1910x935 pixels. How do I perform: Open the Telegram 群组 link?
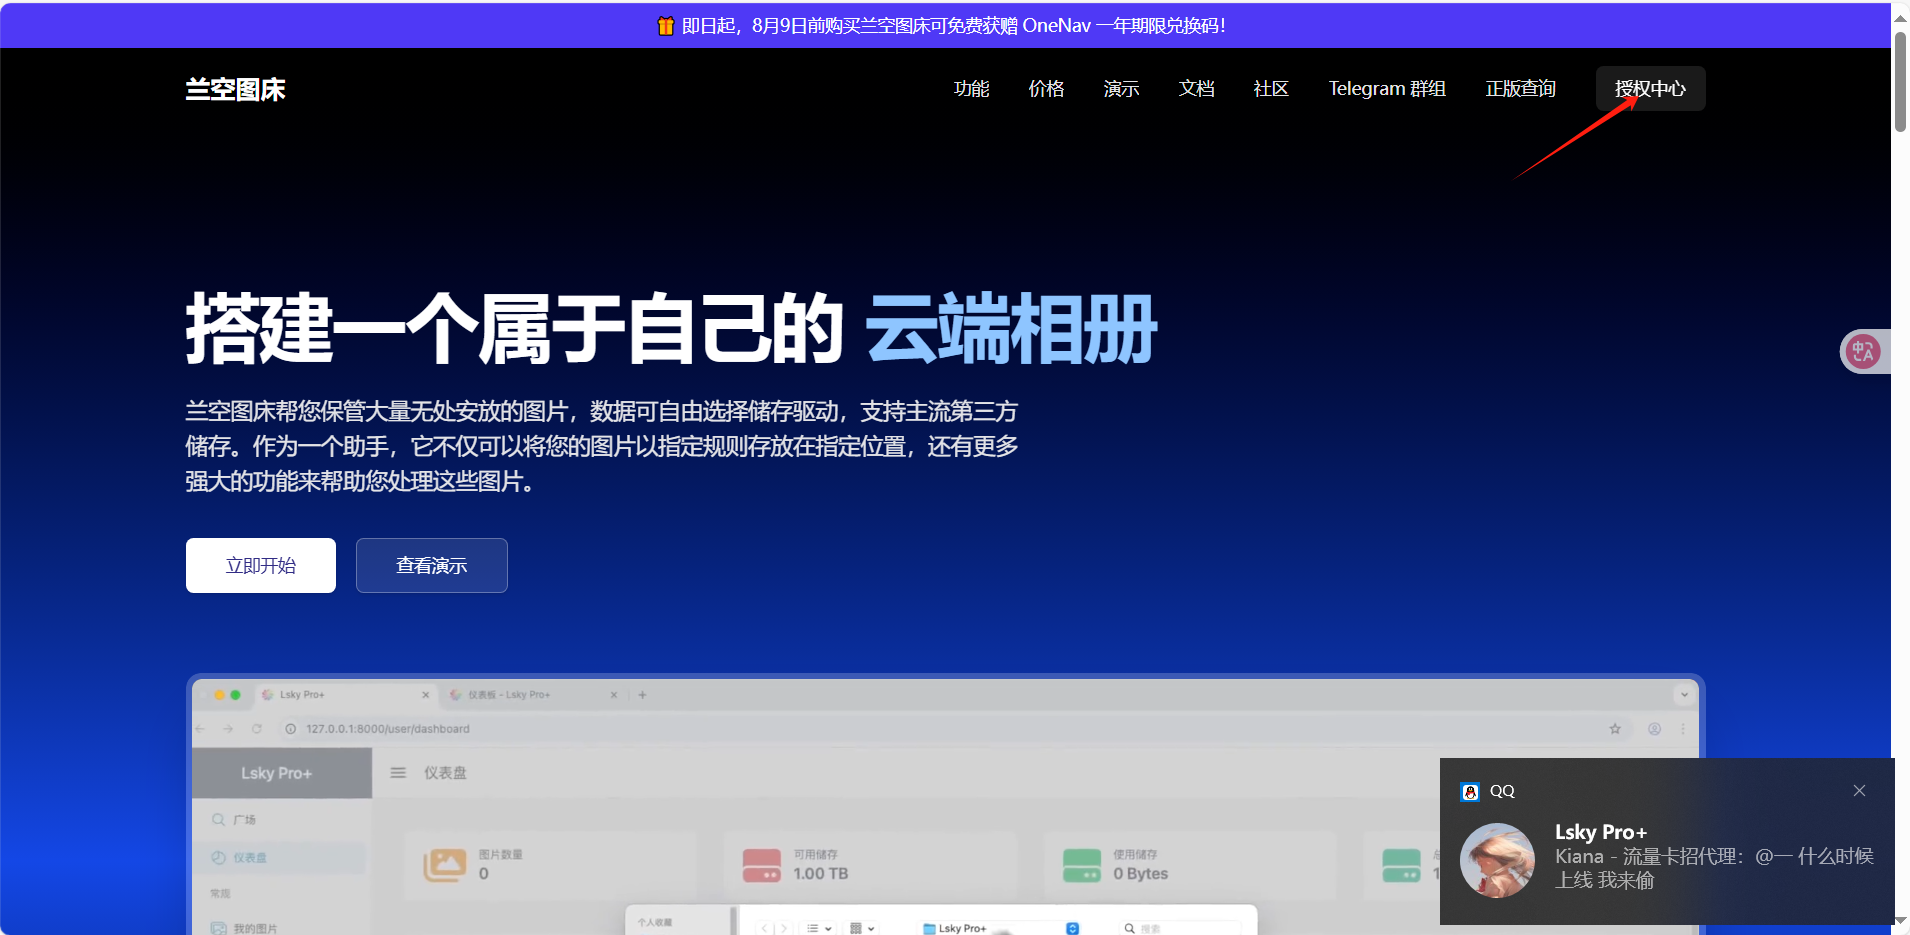pos(1387,89)
